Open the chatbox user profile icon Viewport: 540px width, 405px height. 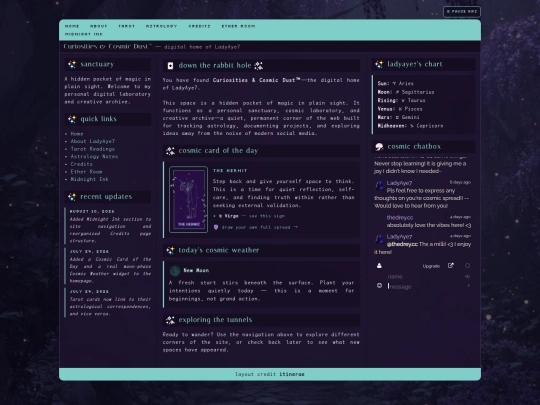pos(379,266)
